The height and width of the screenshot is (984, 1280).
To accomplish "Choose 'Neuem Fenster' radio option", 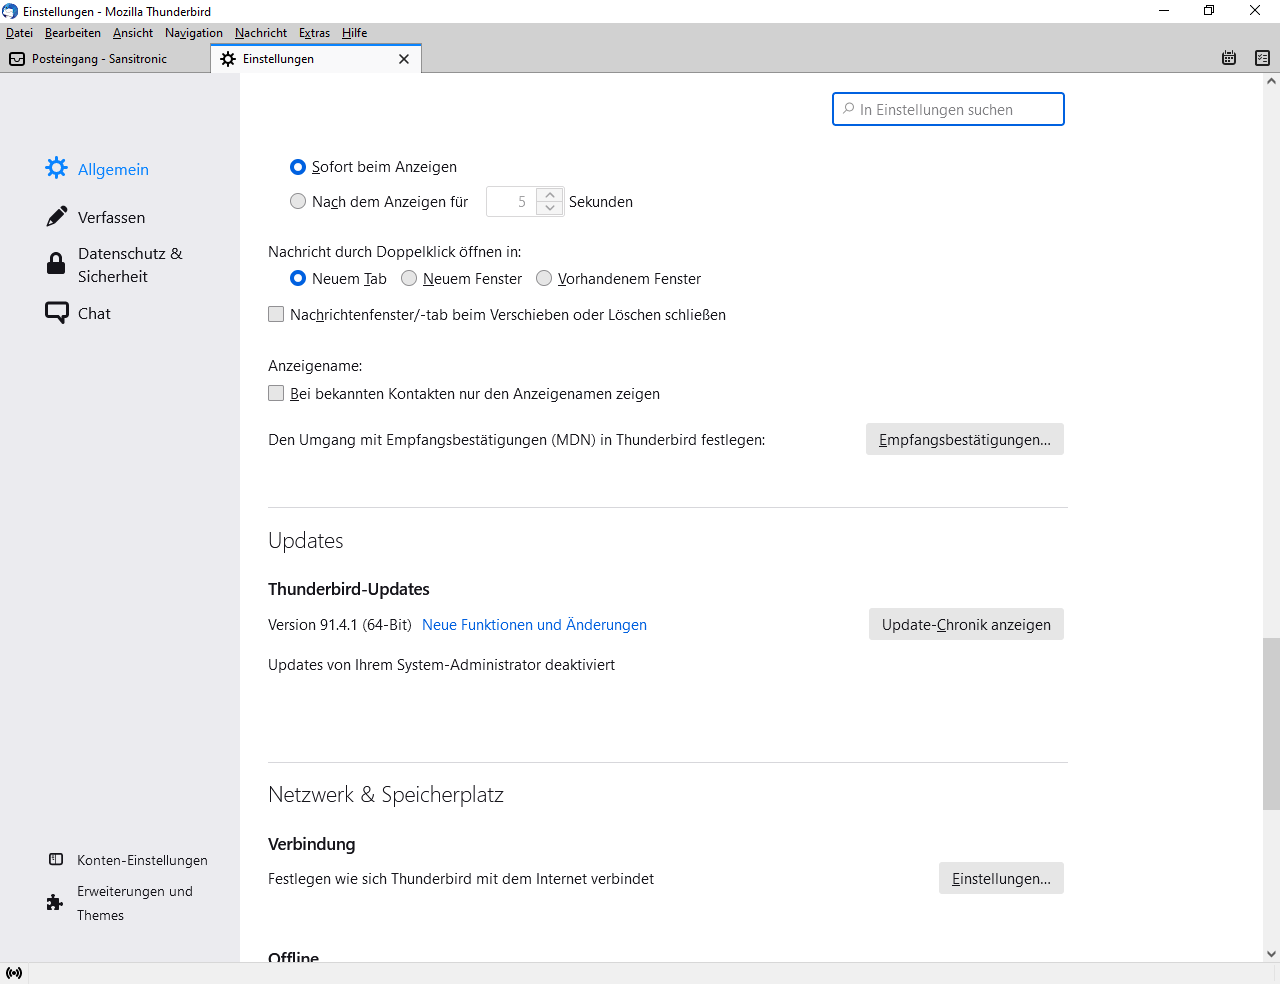I will (x=409, y=278).
